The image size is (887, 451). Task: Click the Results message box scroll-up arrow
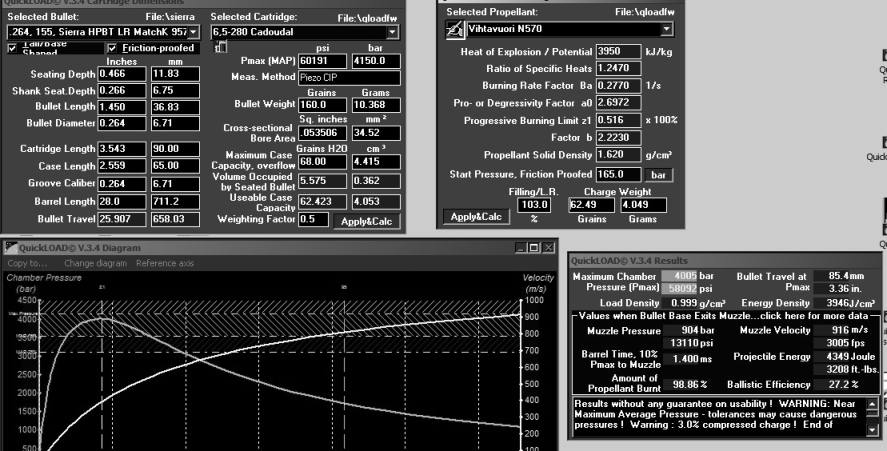pos(872,404)
